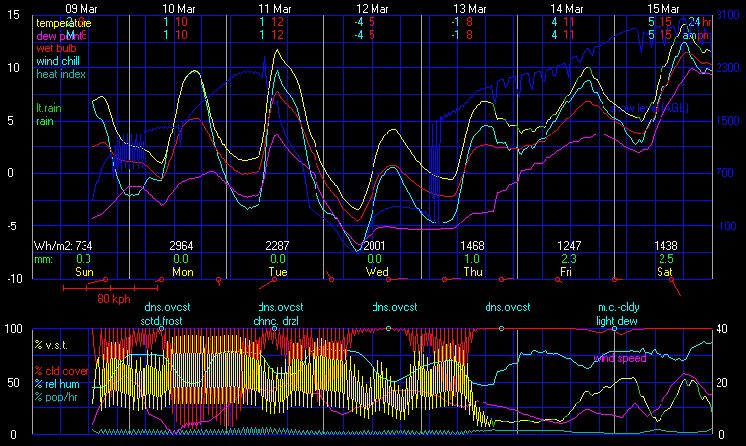The image size is (746, 446).
Task: Click the -10 temperature axis value
Action: [13, 278]
